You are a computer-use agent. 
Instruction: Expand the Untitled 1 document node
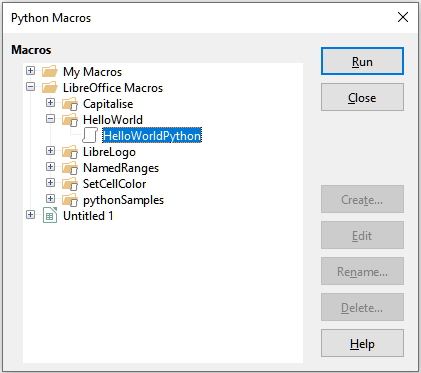30,215
